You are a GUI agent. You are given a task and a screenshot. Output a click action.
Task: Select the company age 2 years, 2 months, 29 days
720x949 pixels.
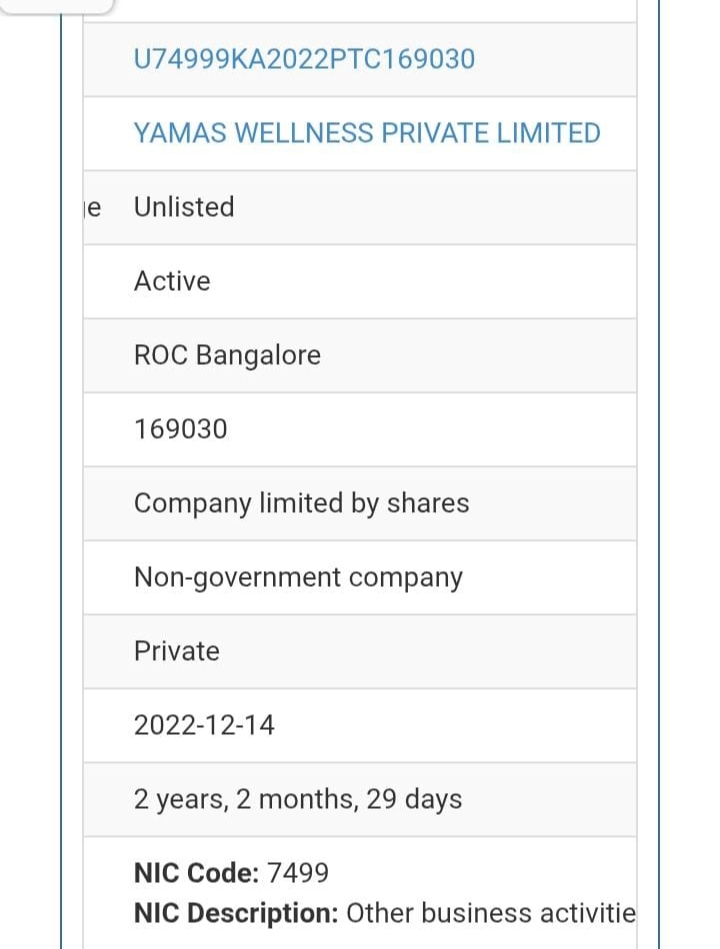tap(298, 800)
